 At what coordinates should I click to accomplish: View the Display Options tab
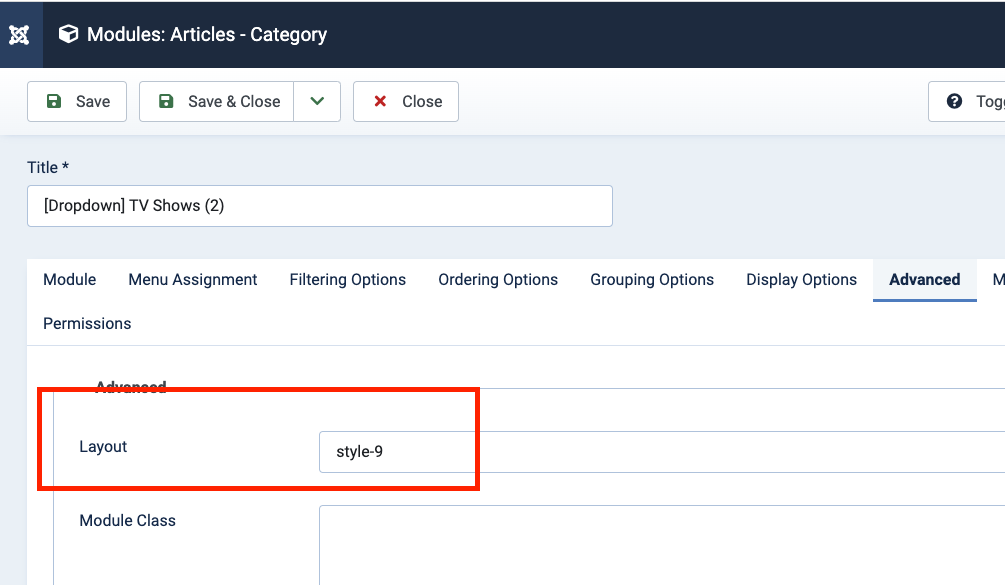pyautogui.click(x=801, y=280)
